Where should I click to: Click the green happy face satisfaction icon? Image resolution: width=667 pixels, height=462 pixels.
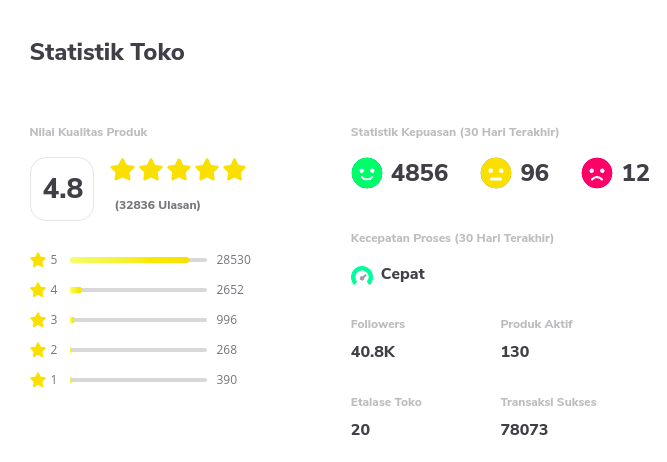pos(367,173)
